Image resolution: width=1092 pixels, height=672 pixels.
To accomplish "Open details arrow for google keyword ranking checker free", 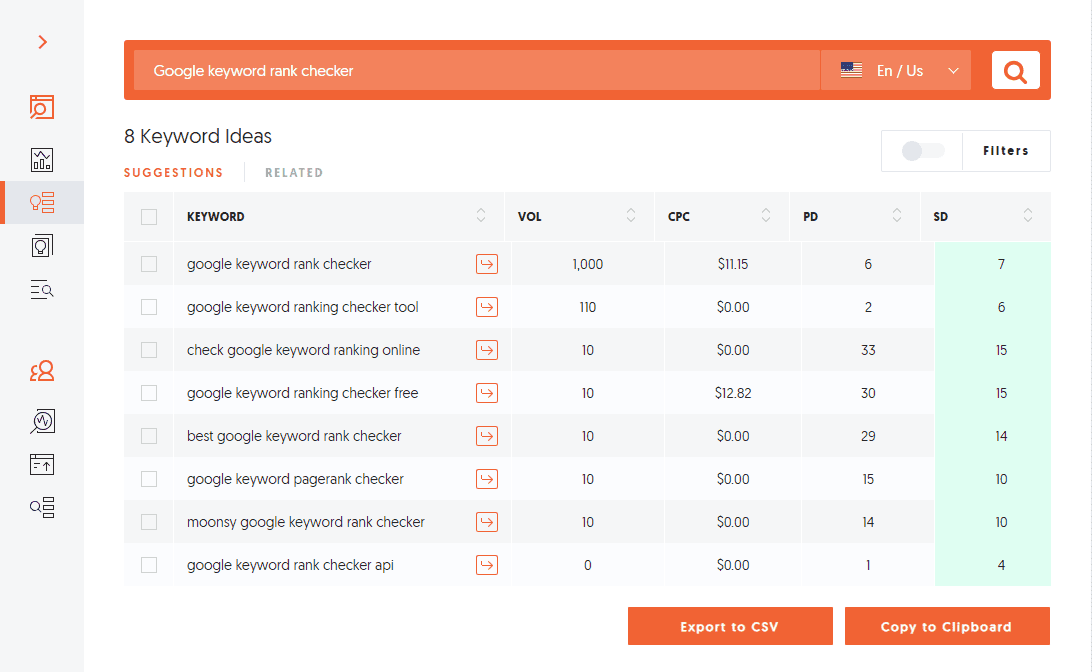I will click(x=487, y=393).
